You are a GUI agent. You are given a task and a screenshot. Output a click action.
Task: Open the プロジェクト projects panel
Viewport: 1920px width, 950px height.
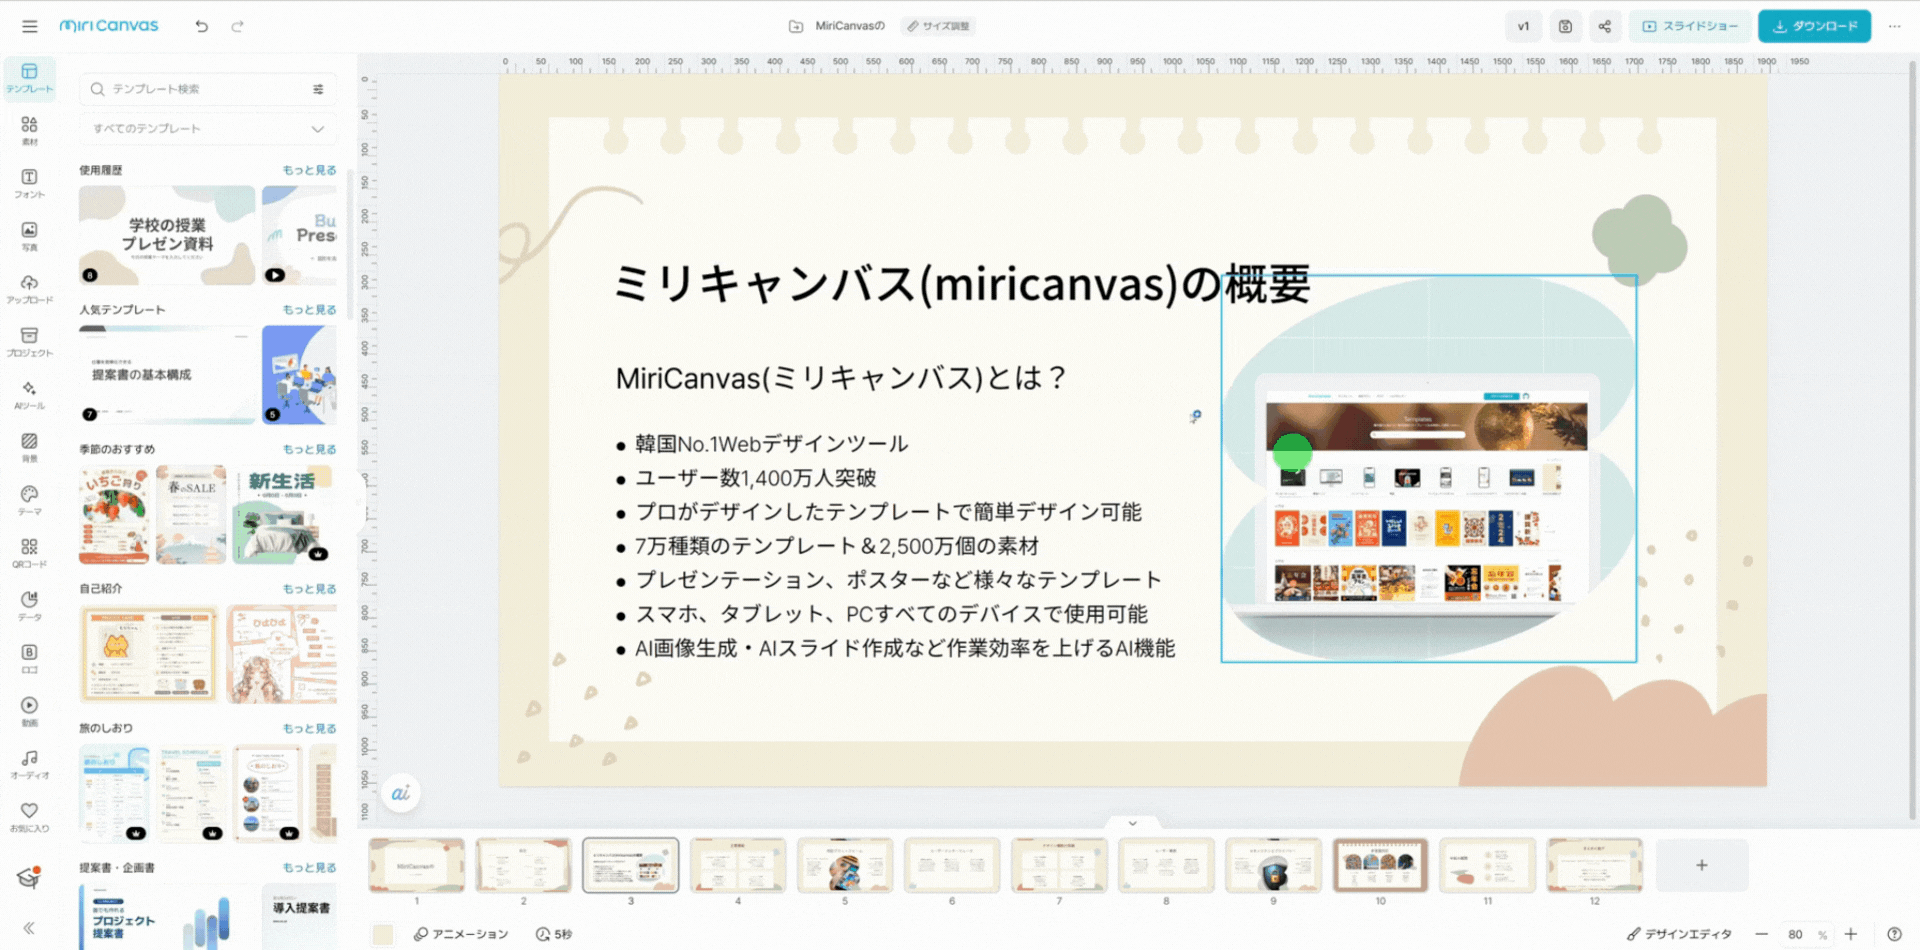pos(29,342)
